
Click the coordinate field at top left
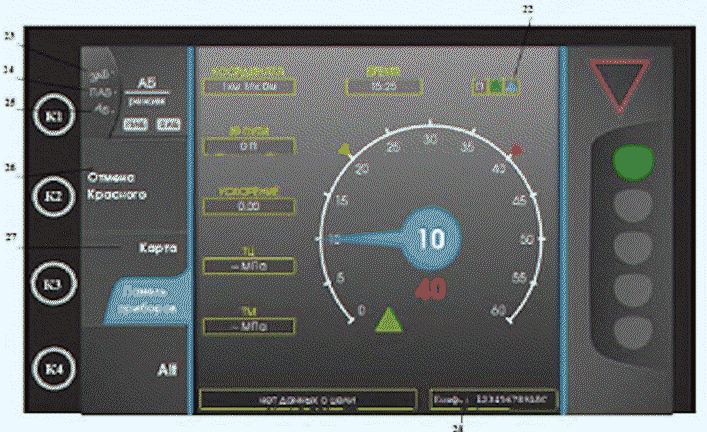click(x=249, y=87)
